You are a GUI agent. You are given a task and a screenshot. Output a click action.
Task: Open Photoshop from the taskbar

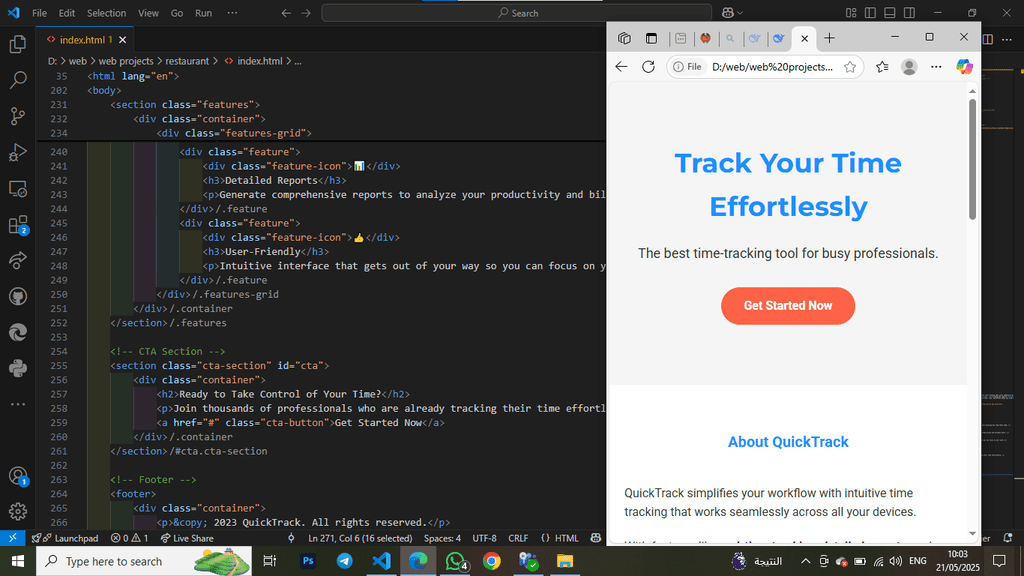coord(308,561)
